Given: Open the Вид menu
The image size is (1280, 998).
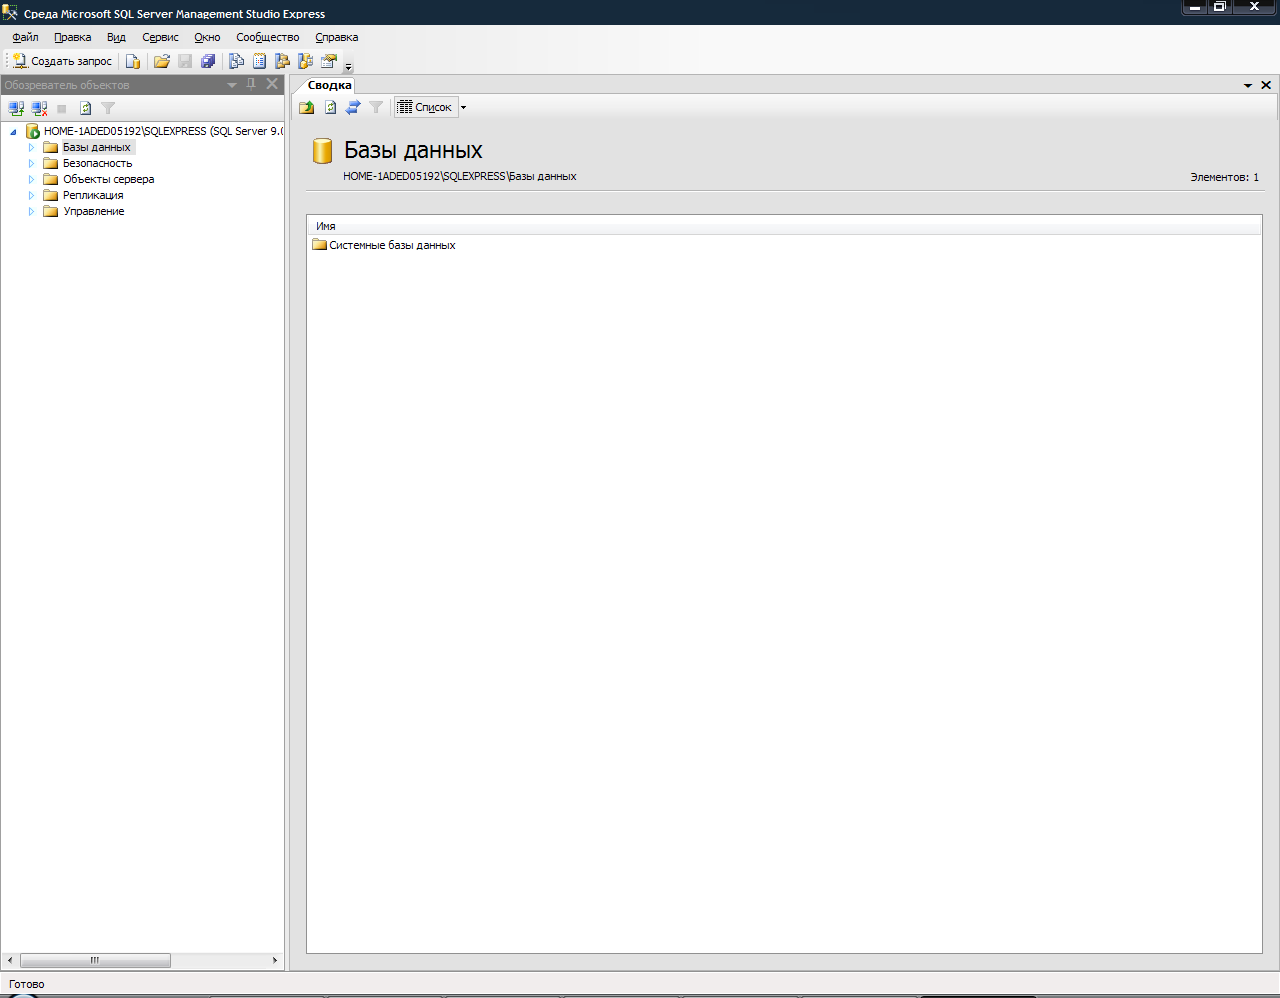Looking at the screenshot, I should (x=116, y=37).
